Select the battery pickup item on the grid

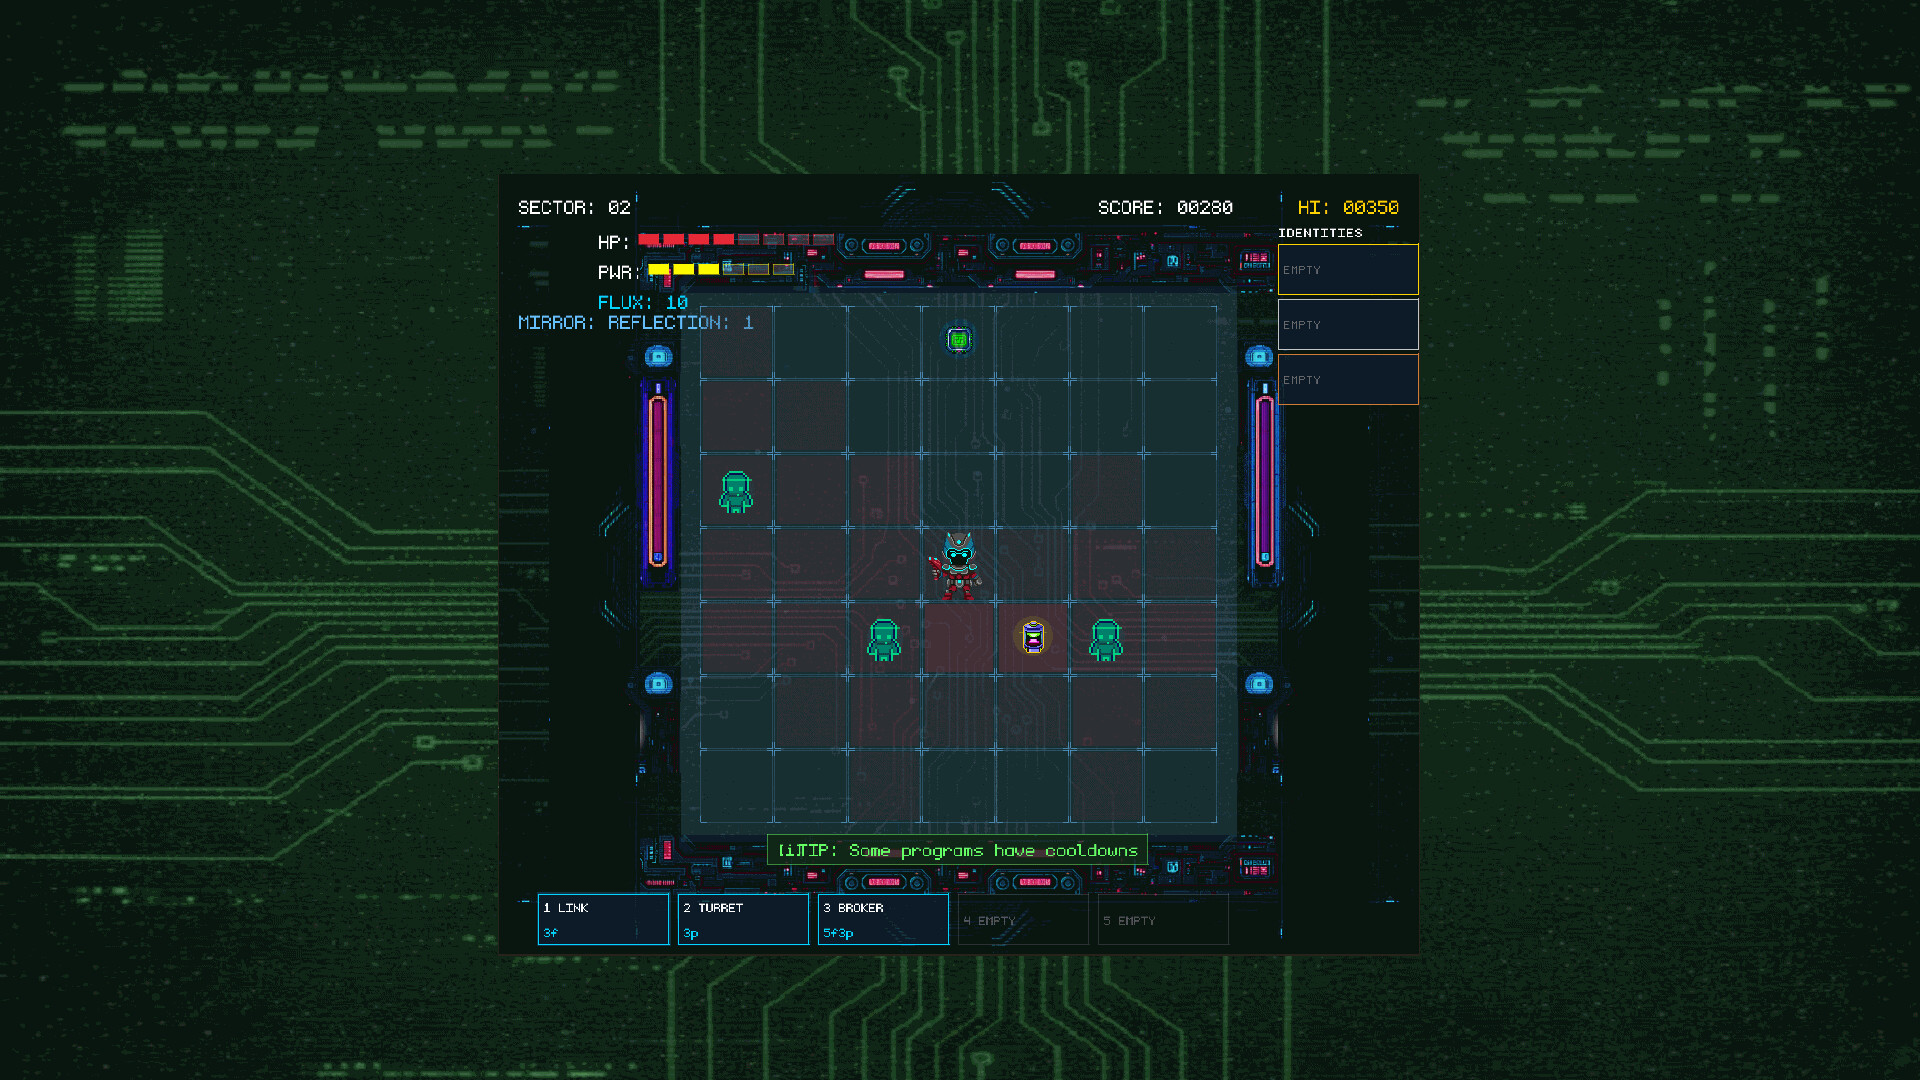pos(1032,637)
